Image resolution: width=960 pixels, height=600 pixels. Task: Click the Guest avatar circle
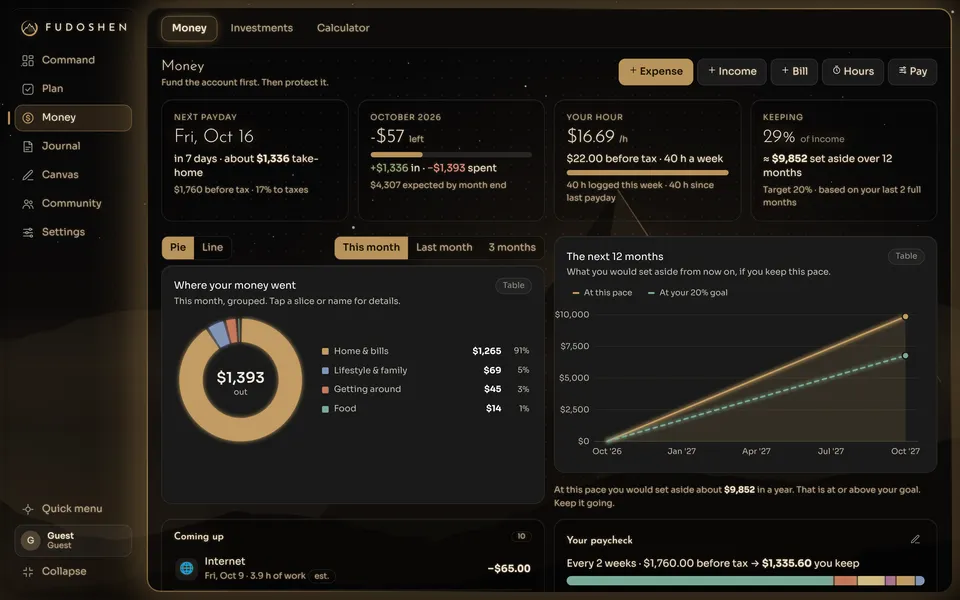click(x=31, y=541)
